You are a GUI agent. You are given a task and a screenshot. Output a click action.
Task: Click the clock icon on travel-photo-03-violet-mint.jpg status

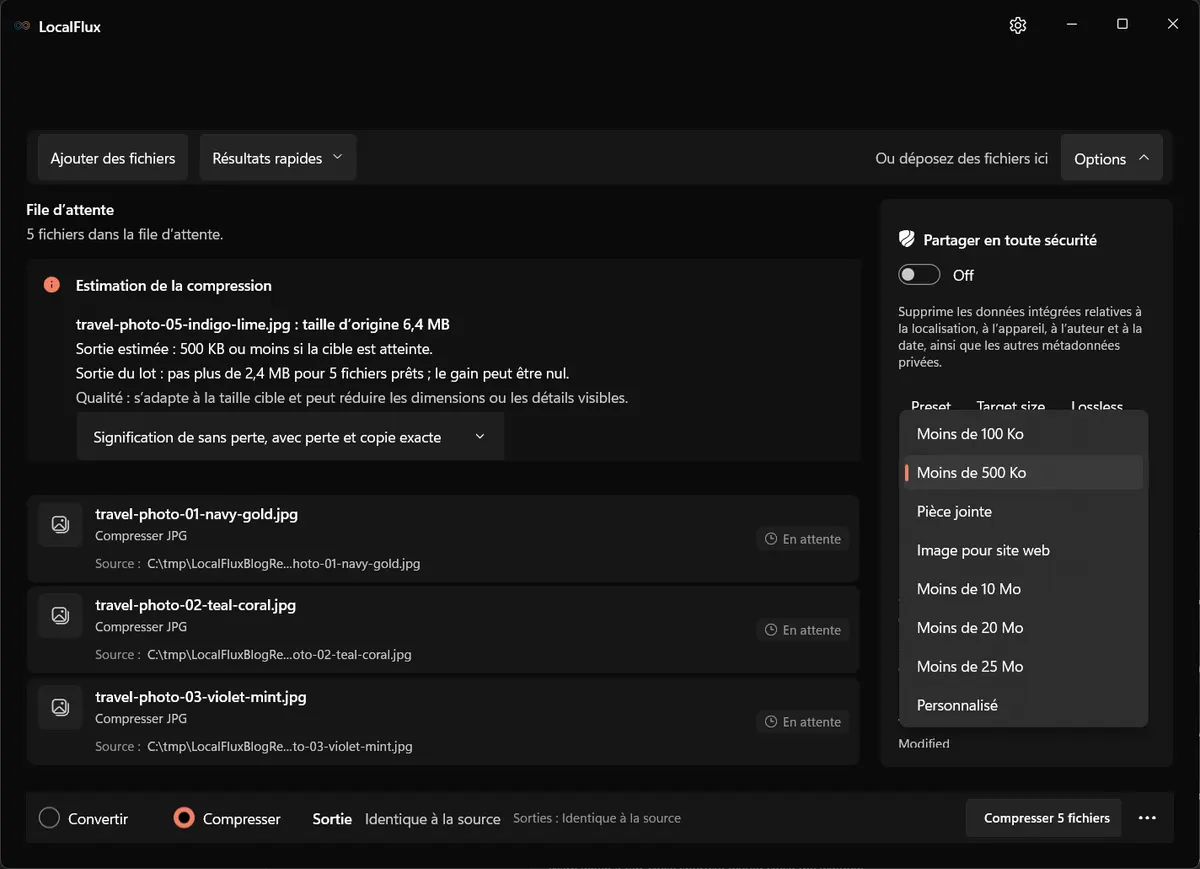tap(771, 722)
